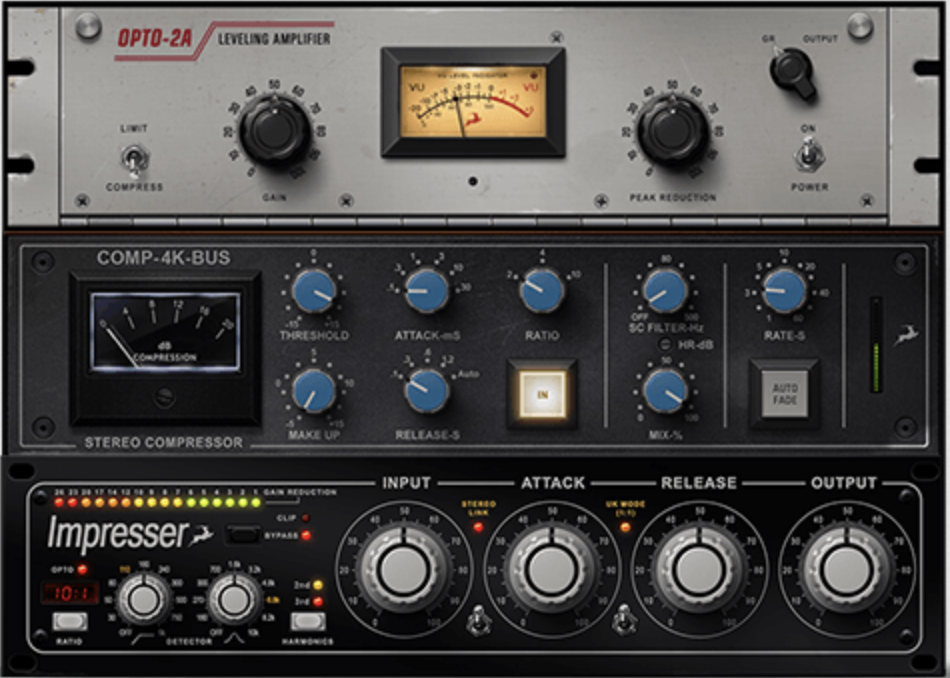Viewport: 950px width, 678px height.
Task: Click the Stereo Link LED
Action: click(478, 528)
